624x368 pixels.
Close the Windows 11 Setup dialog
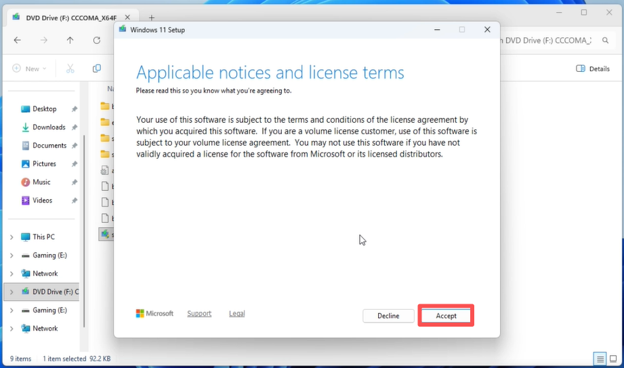click(487, 30)
